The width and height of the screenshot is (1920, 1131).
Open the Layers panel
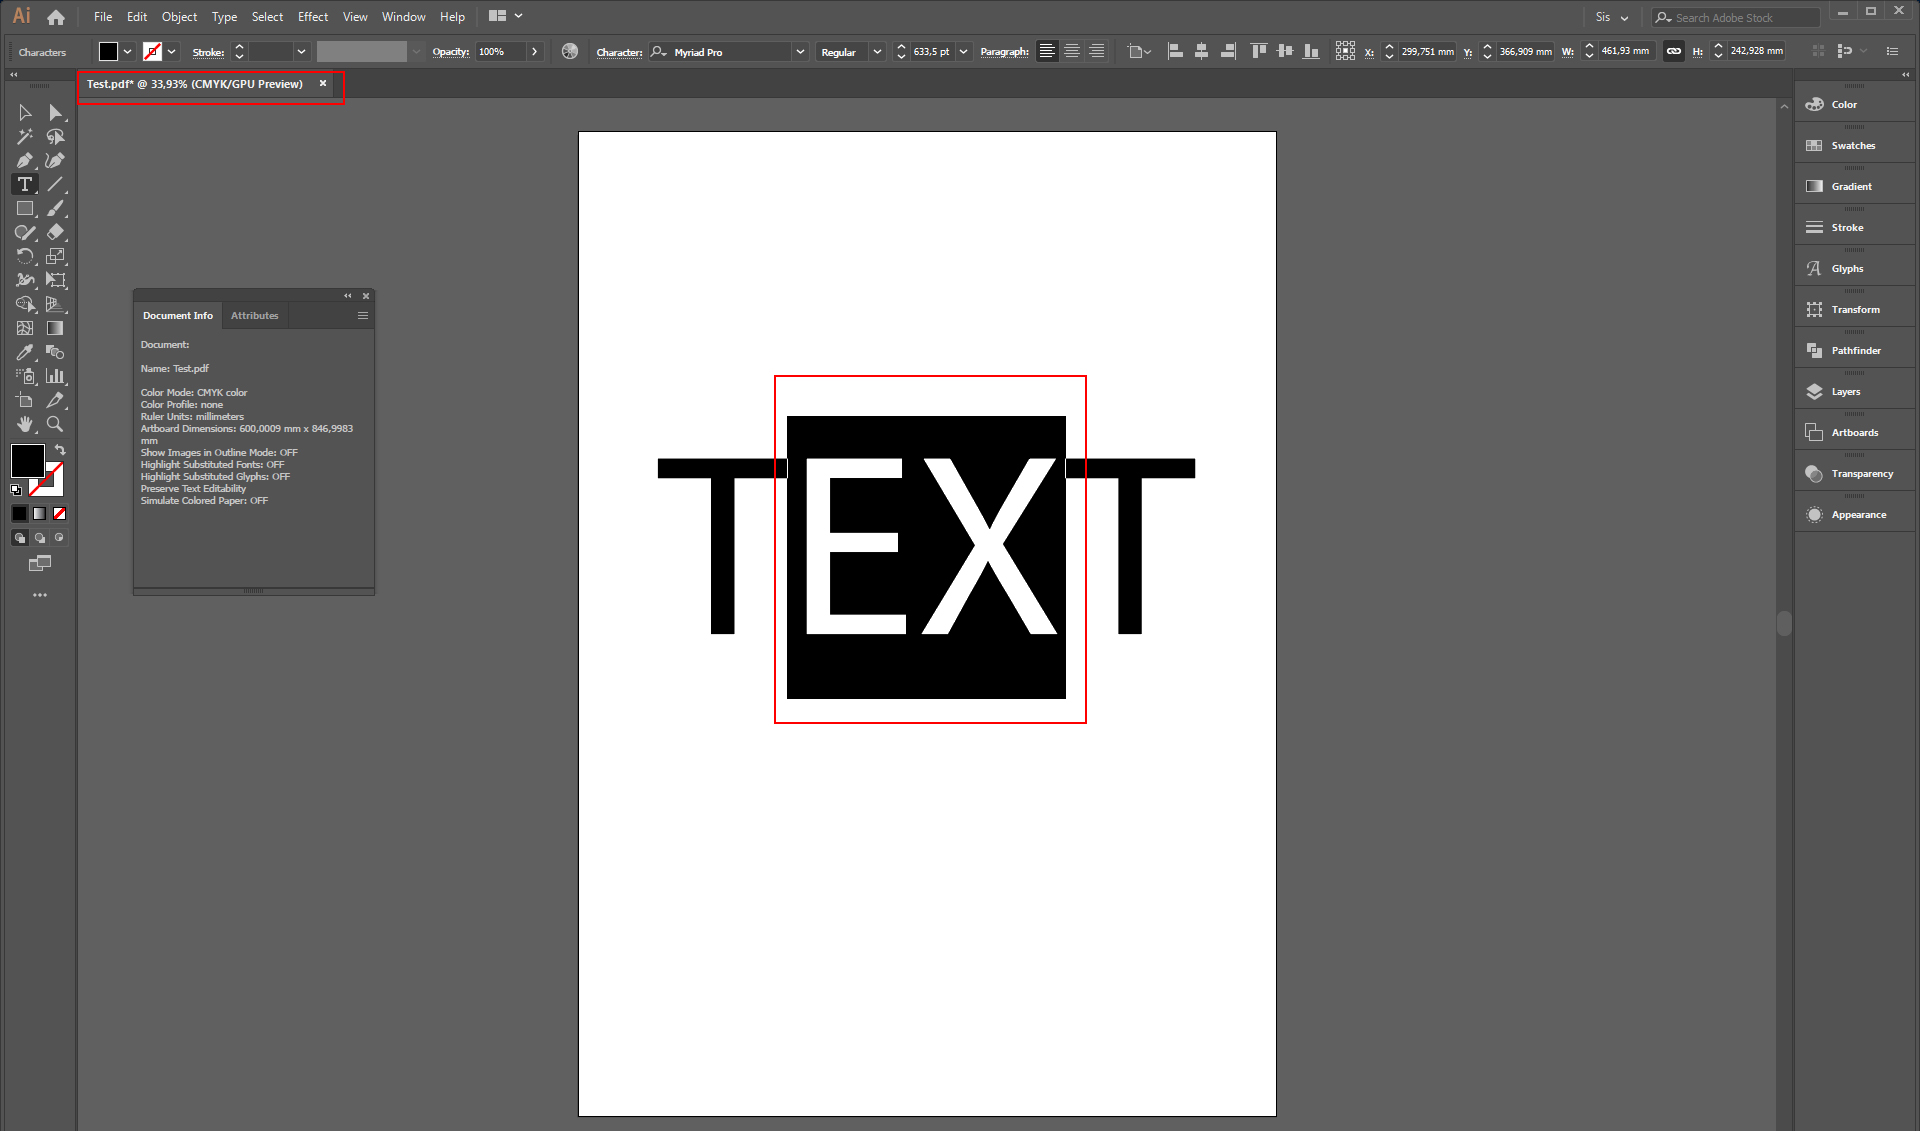[x=1843, y=391]
